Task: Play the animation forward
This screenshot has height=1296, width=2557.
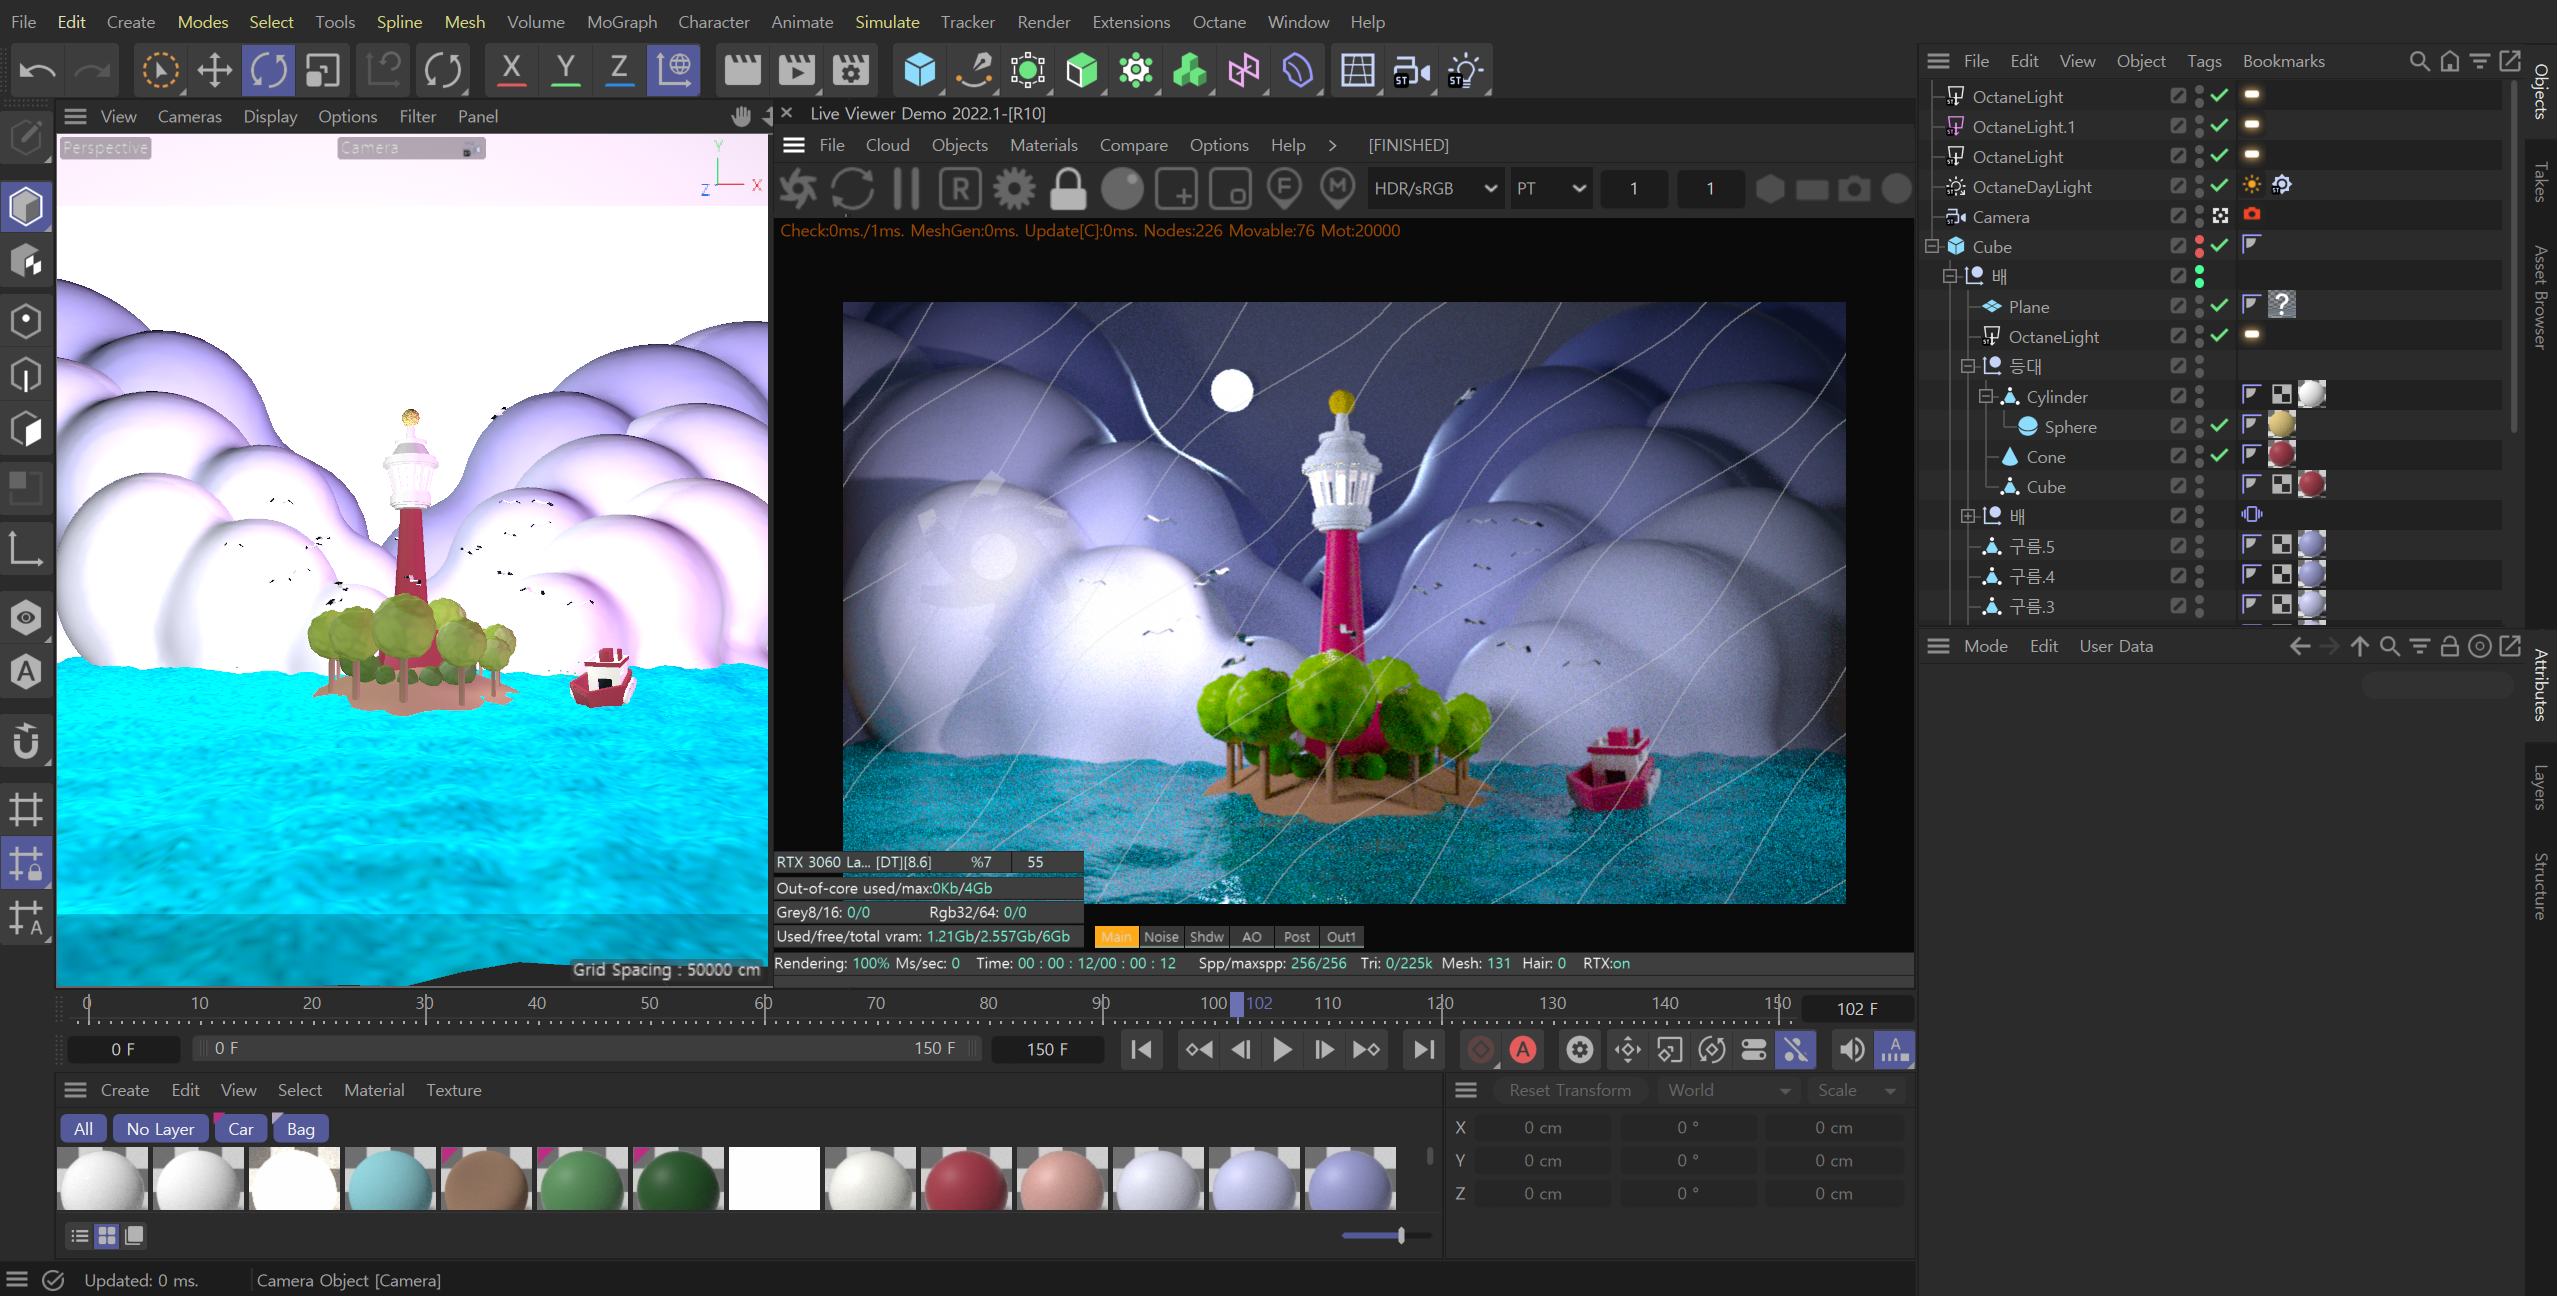Action: click(1282, 1049)
